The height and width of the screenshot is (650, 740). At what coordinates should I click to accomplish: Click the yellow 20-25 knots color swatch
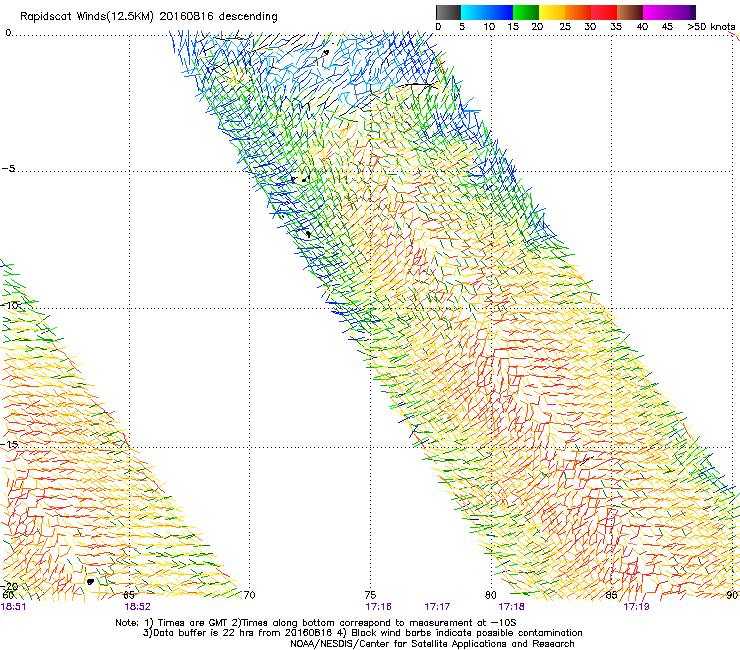552,12
